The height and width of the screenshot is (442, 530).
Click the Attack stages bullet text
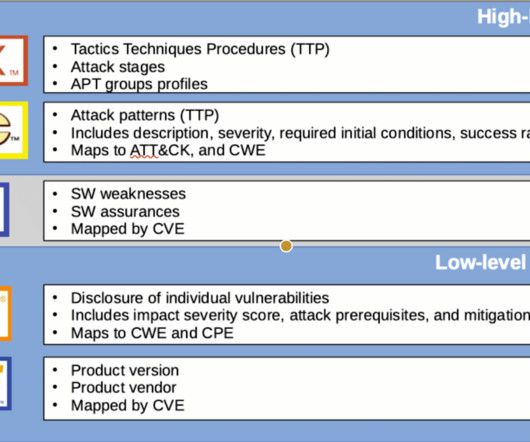click(x=118, y=67)
